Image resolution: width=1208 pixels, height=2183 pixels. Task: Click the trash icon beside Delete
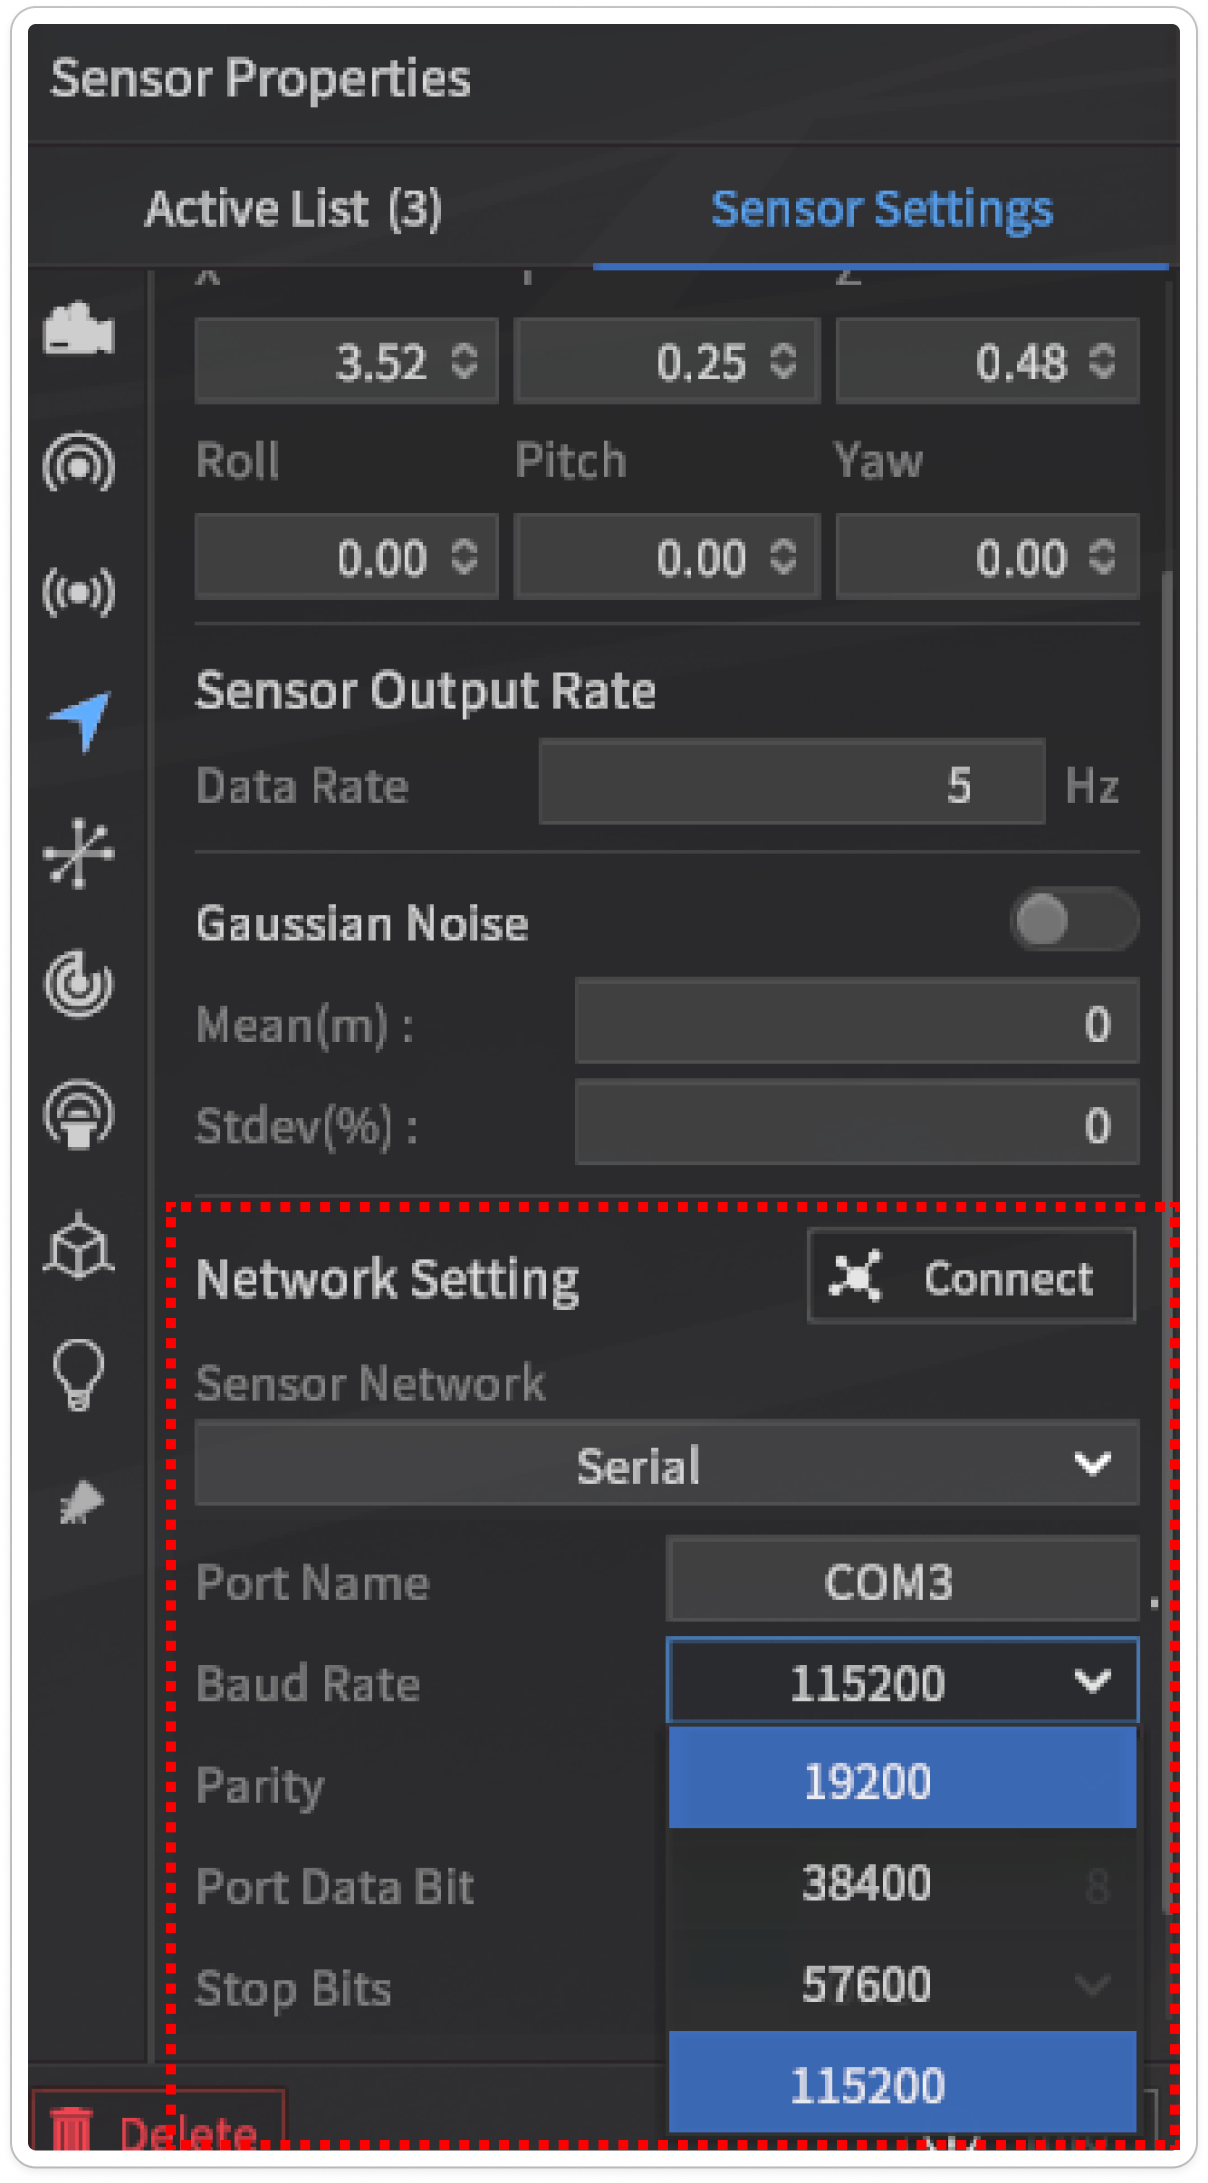pos(71,2130)
